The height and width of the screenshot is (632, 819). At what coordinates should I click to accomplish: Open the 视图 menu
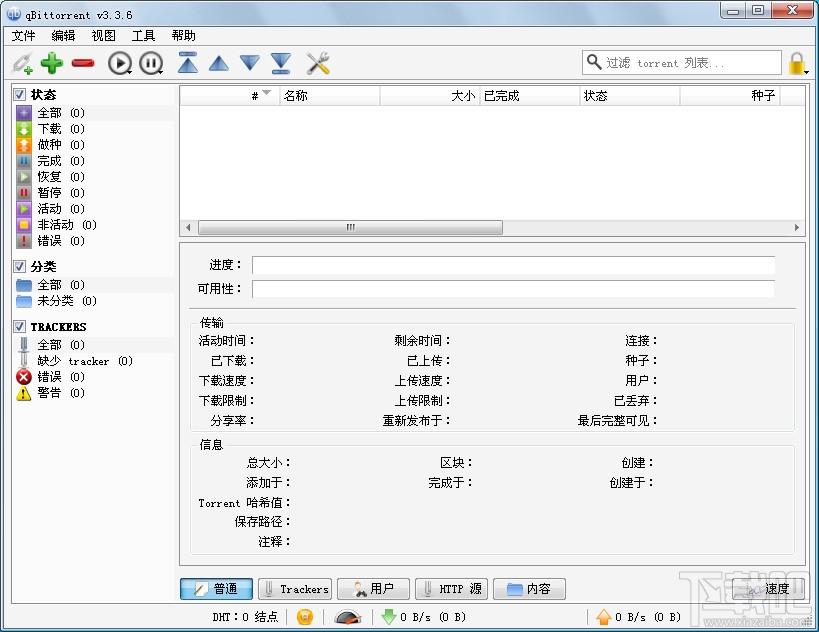click(103, 36)
